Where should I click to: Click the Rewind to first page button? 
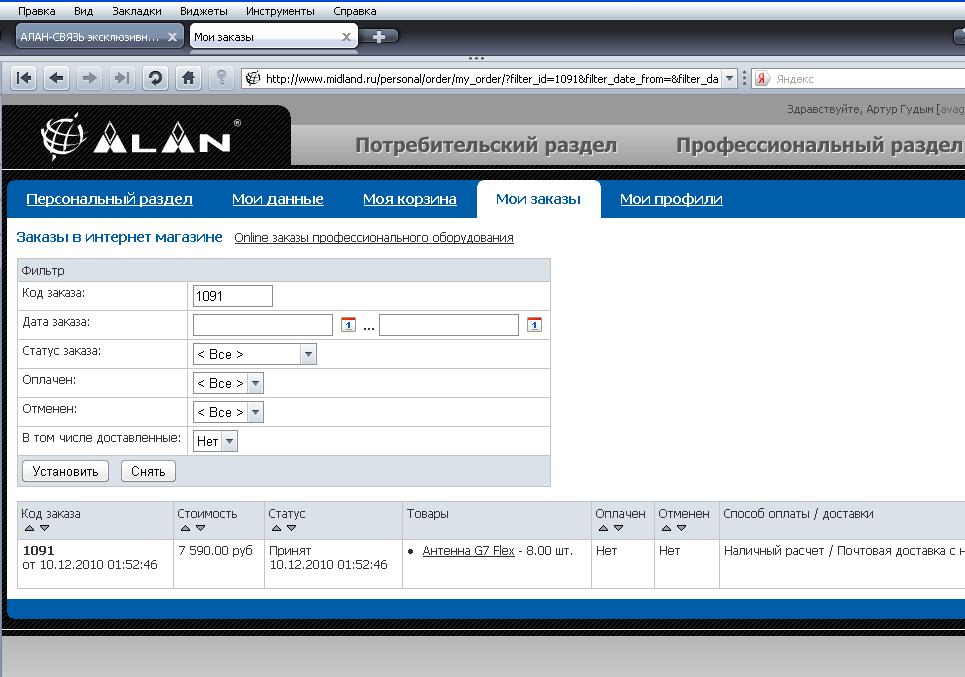coord(24,78)
